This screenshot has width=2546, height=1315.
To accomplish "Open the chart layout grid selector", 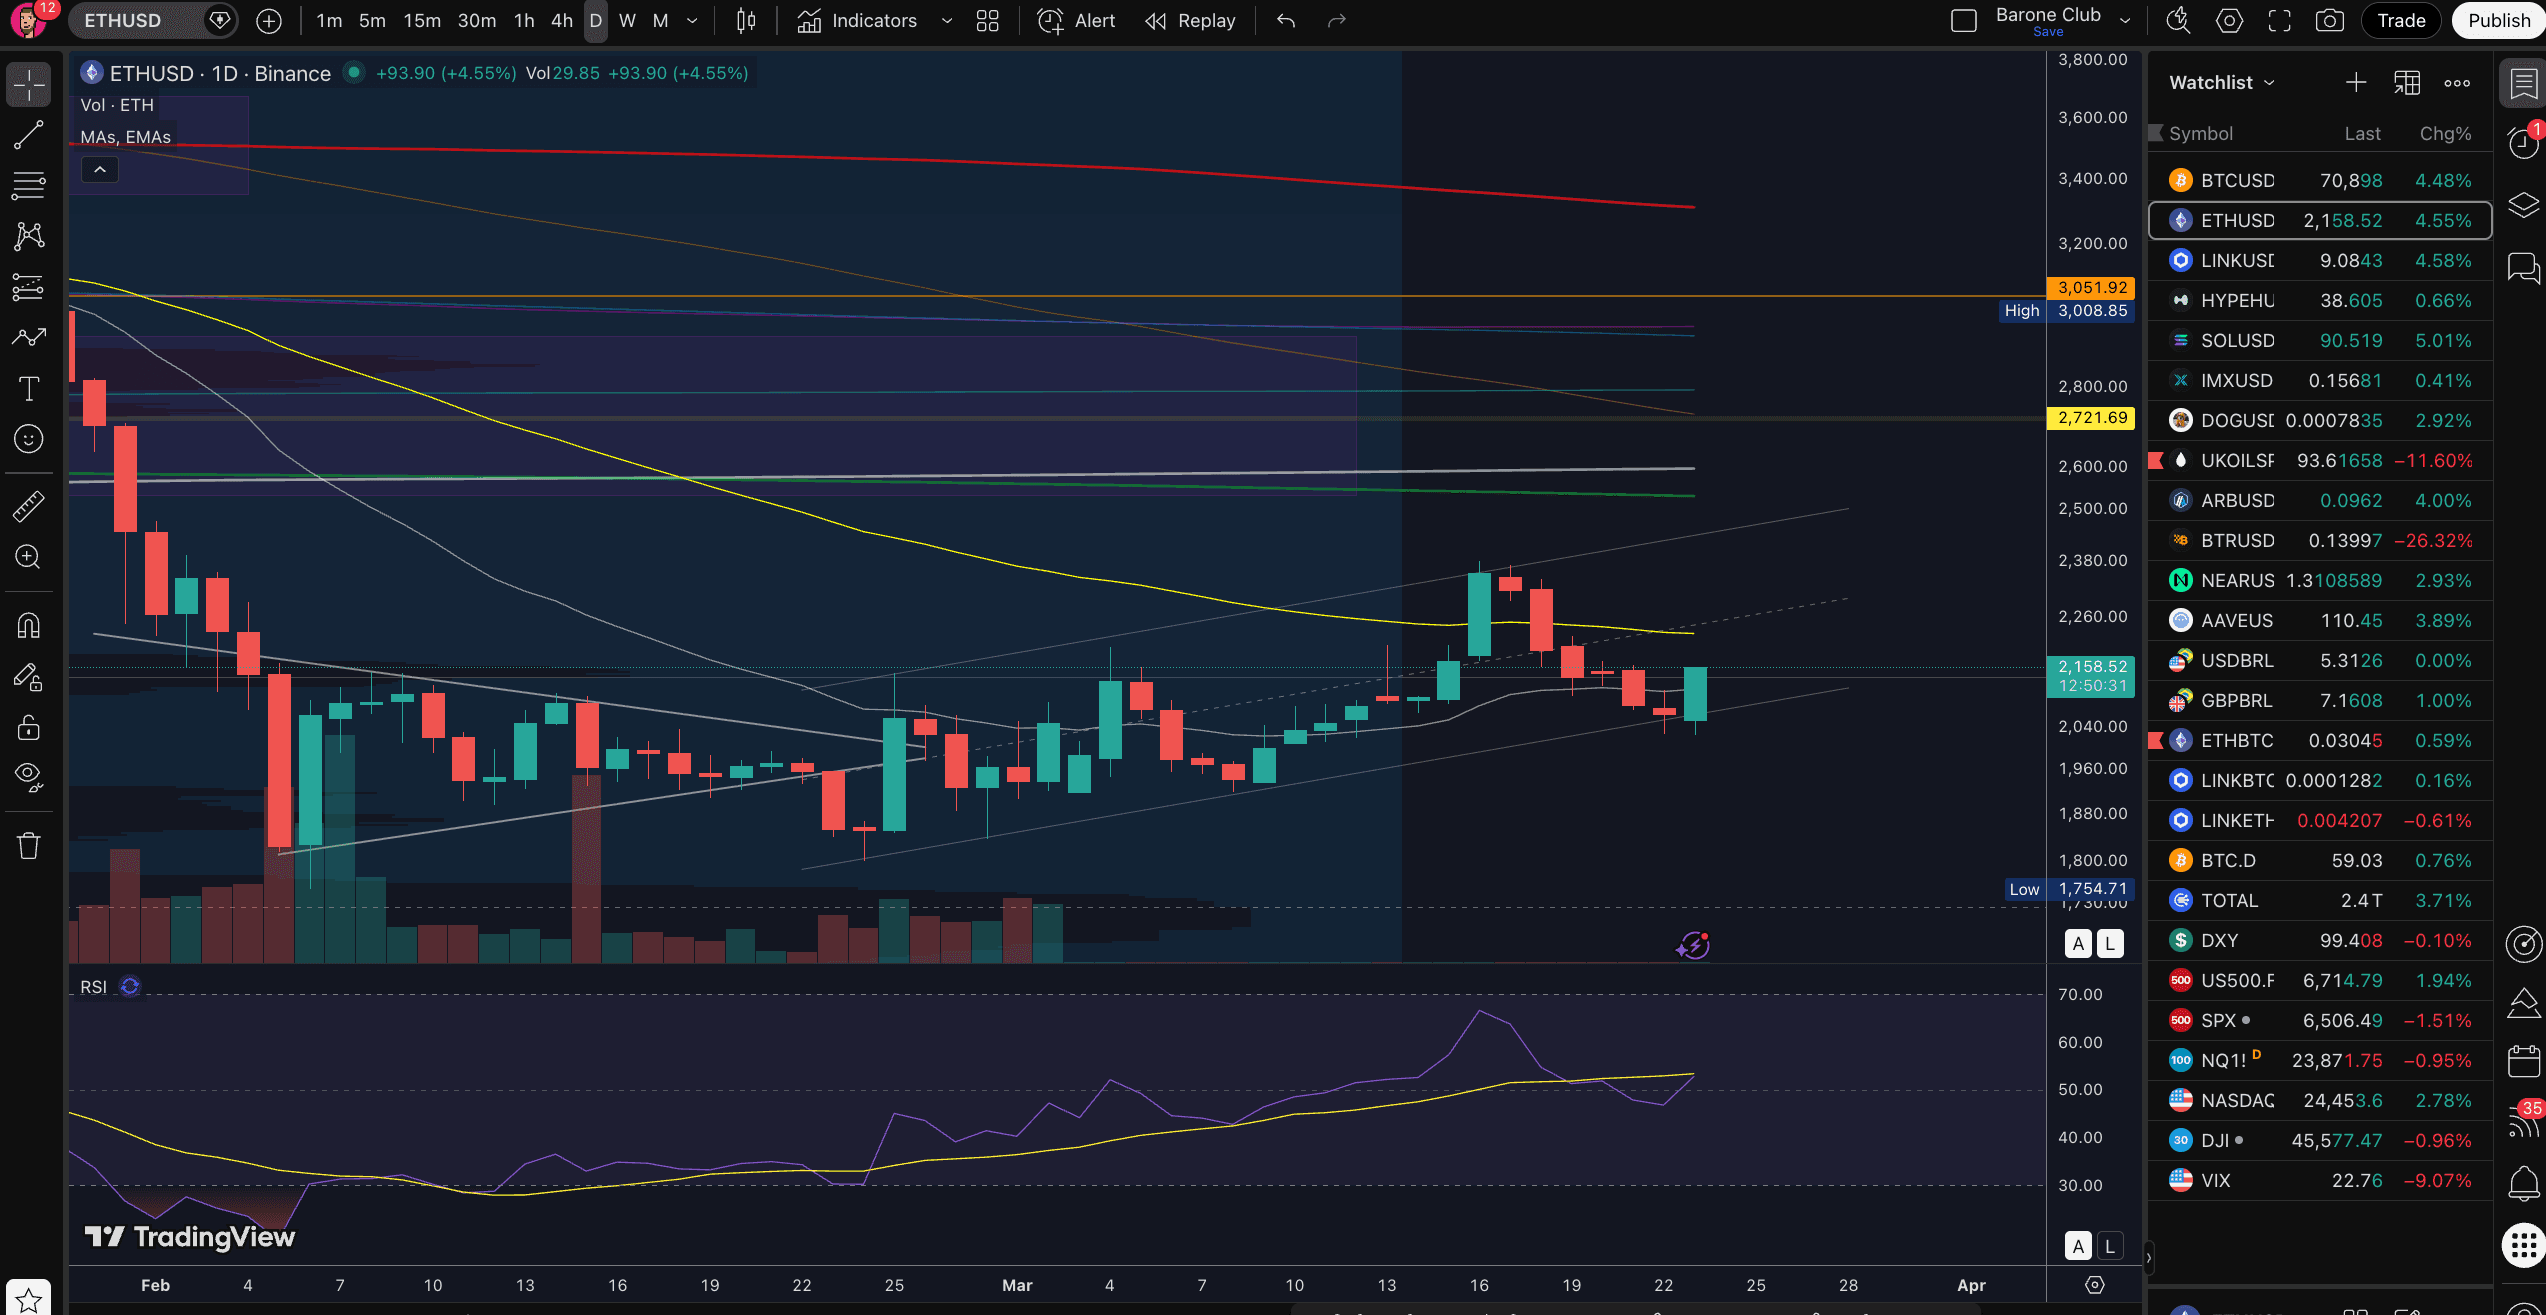I will 987,21.
